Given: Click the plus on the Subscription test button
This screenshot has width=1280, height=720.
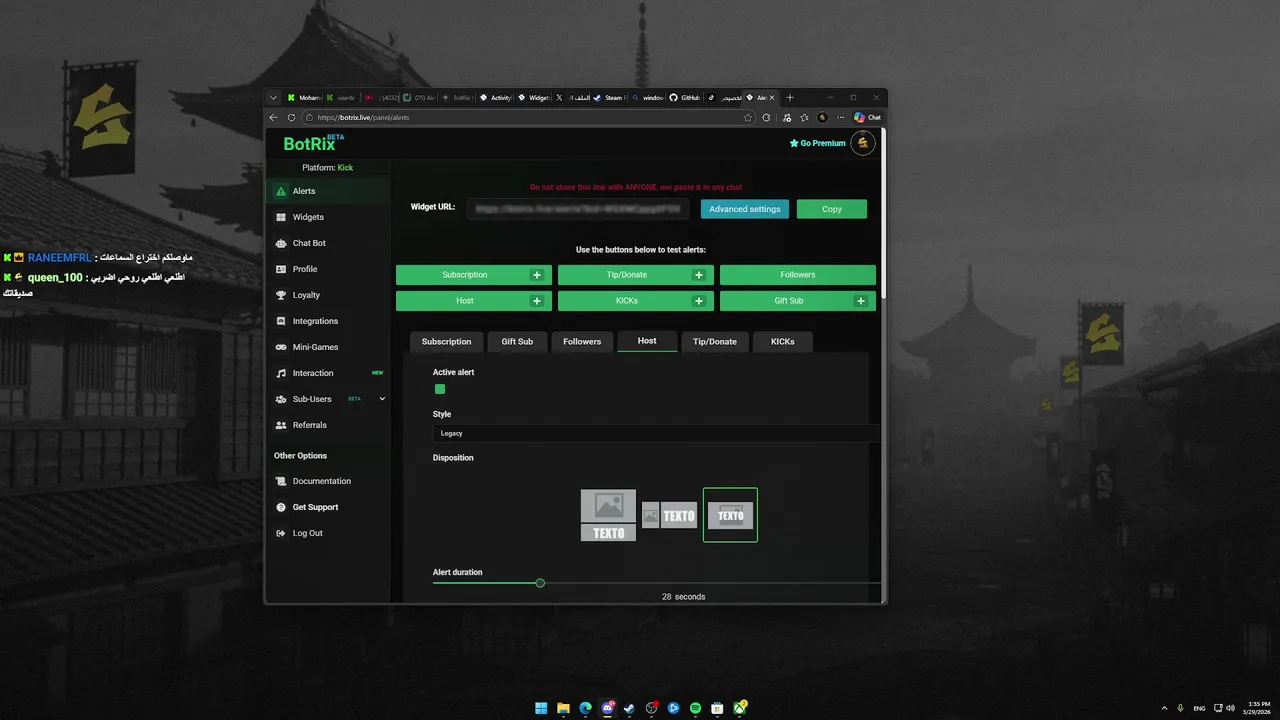Looking at the screenshot, I should (x=537, y=275).
